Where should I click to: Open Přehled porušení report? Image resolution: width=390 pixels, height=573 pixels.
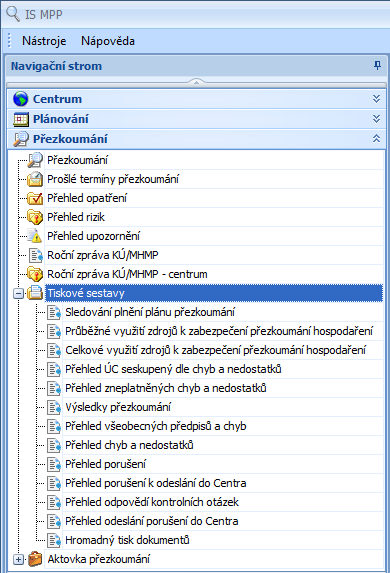pos(105,464)
